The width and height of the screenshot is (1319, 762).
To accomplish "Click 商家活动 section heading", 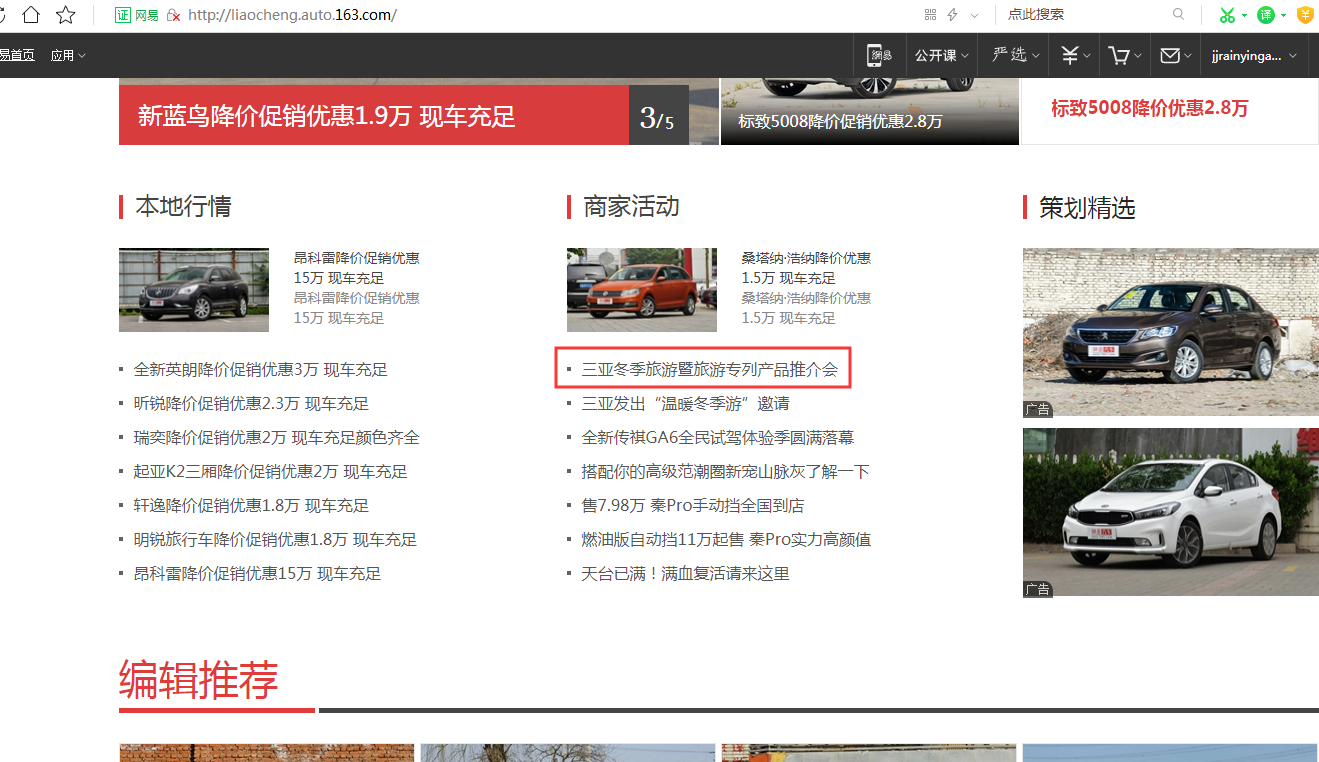I will pyautogui.click(x=631, y=206).
